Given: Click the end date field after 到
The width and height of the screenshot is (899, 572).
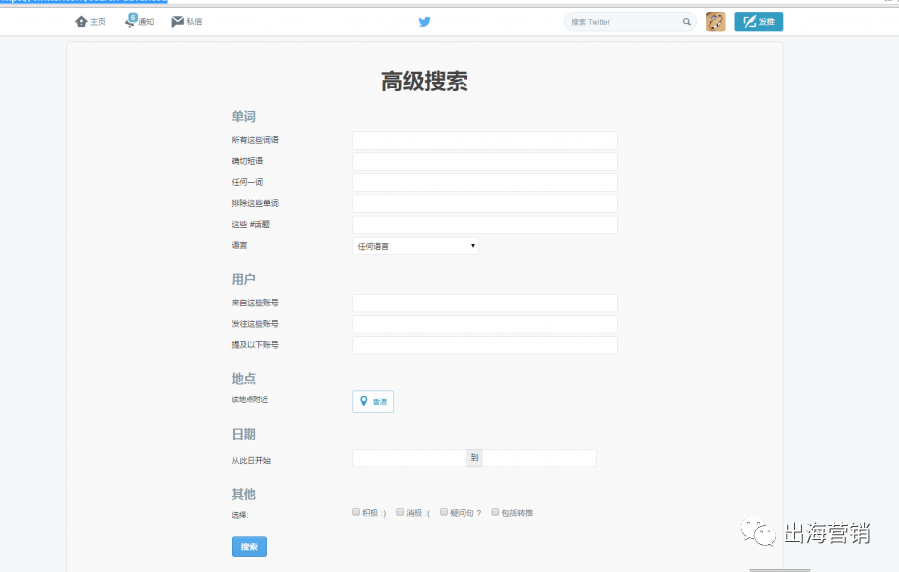Looking at the screenshot, I should pos(540,458).
